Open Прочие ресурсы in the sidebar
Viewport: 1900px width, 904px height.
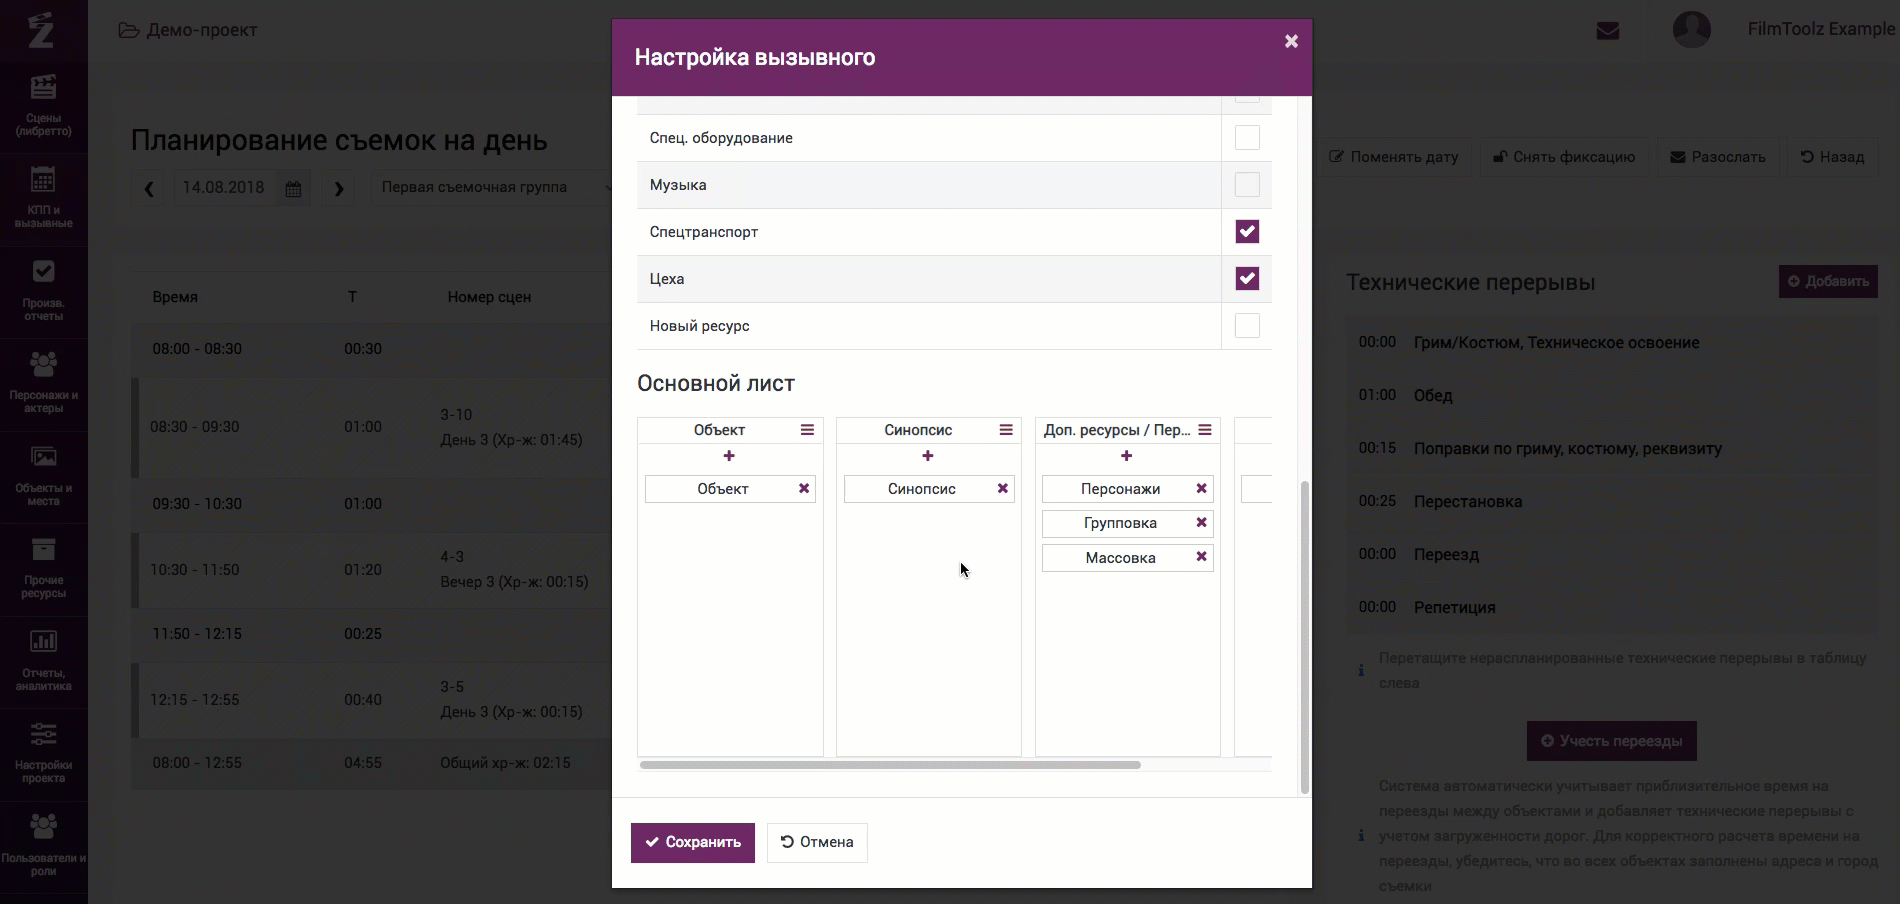tap(43, 568)
